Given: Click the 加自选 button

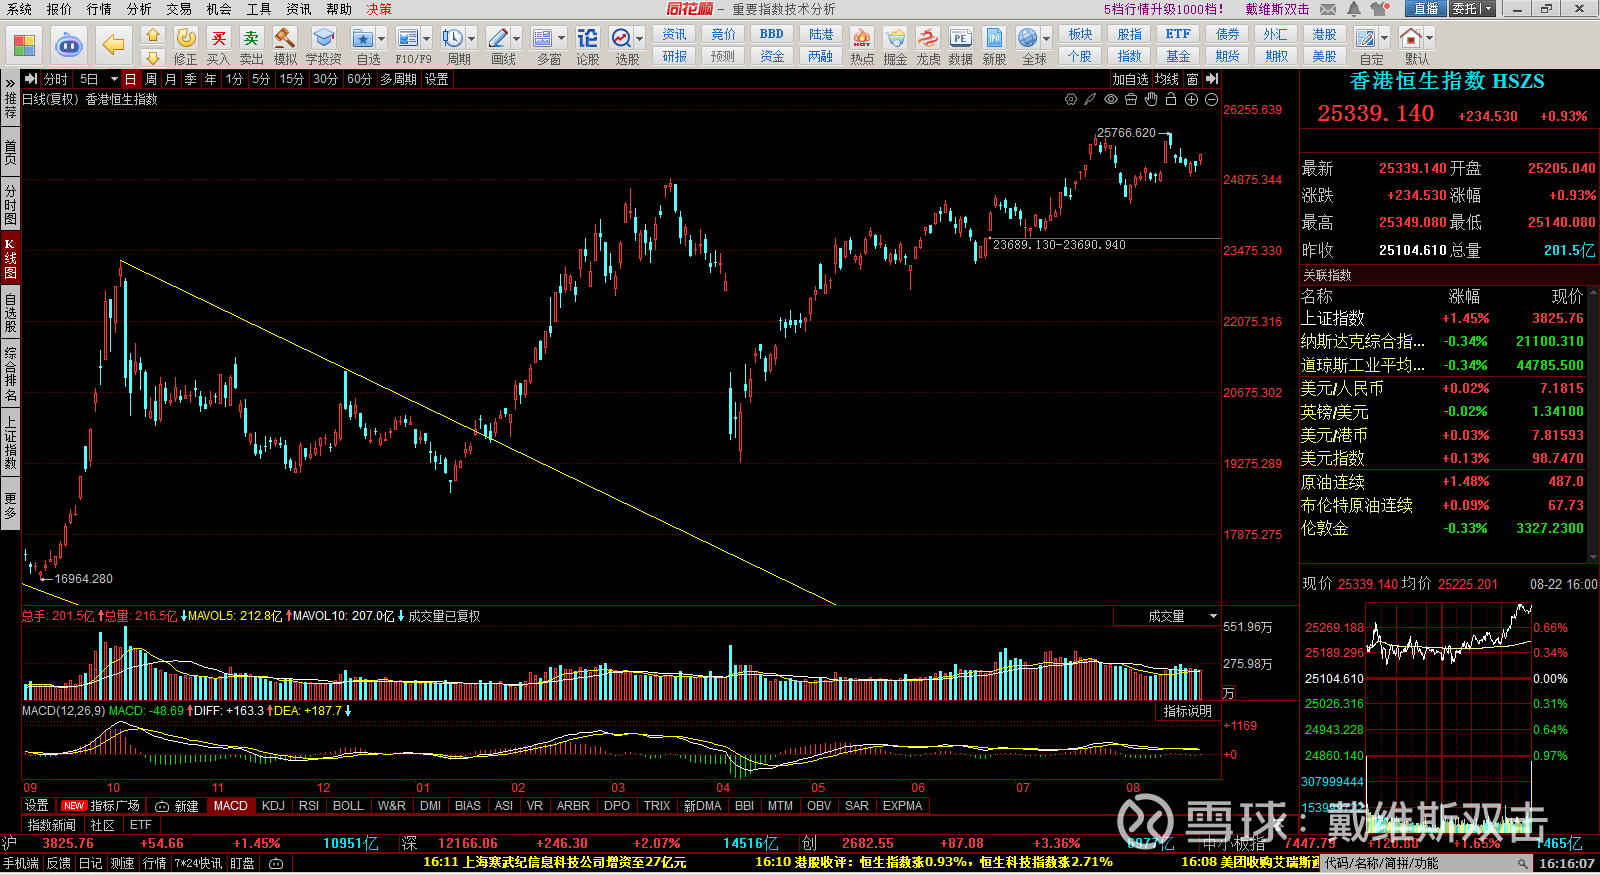Looking at the screenshot, I should coord(1131,79).
